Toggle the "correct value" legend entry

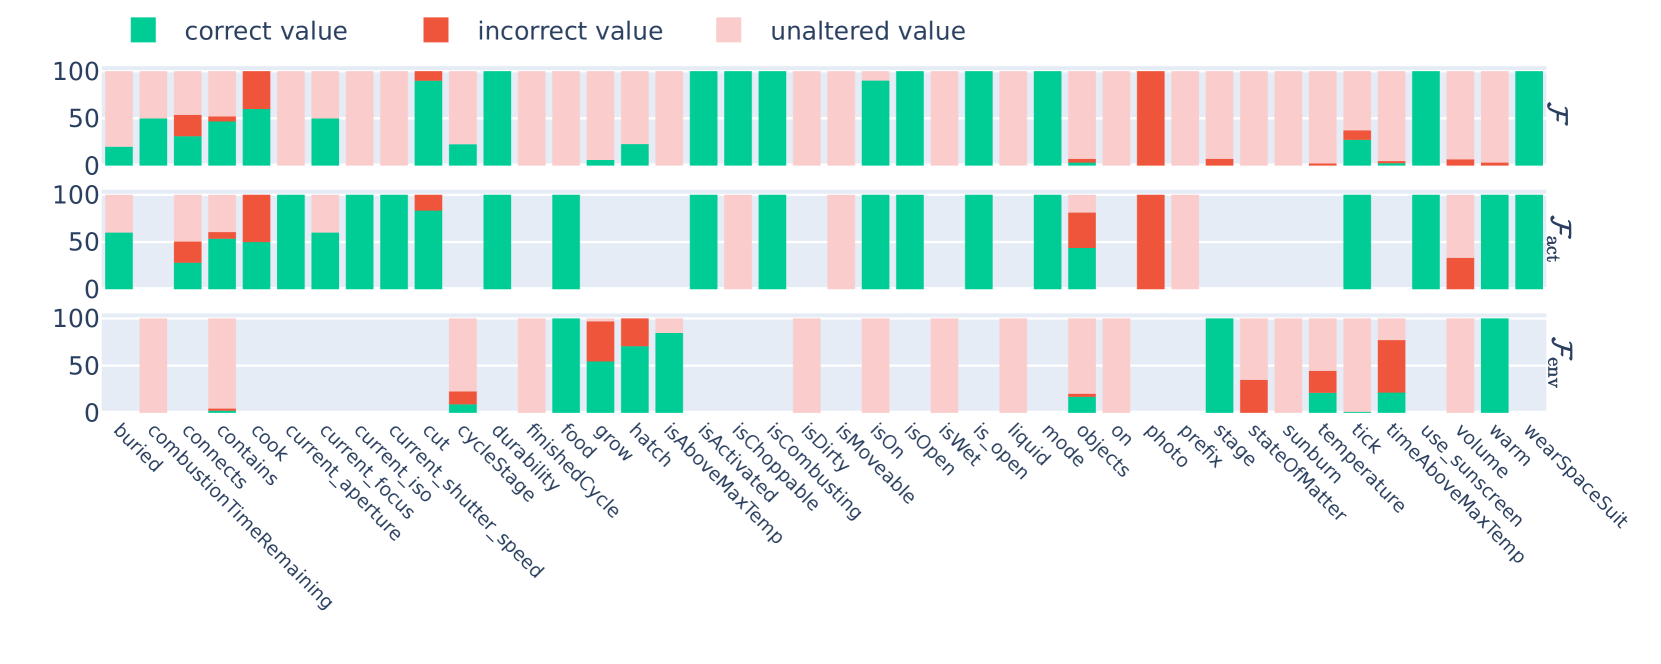(x=265, y=31)
